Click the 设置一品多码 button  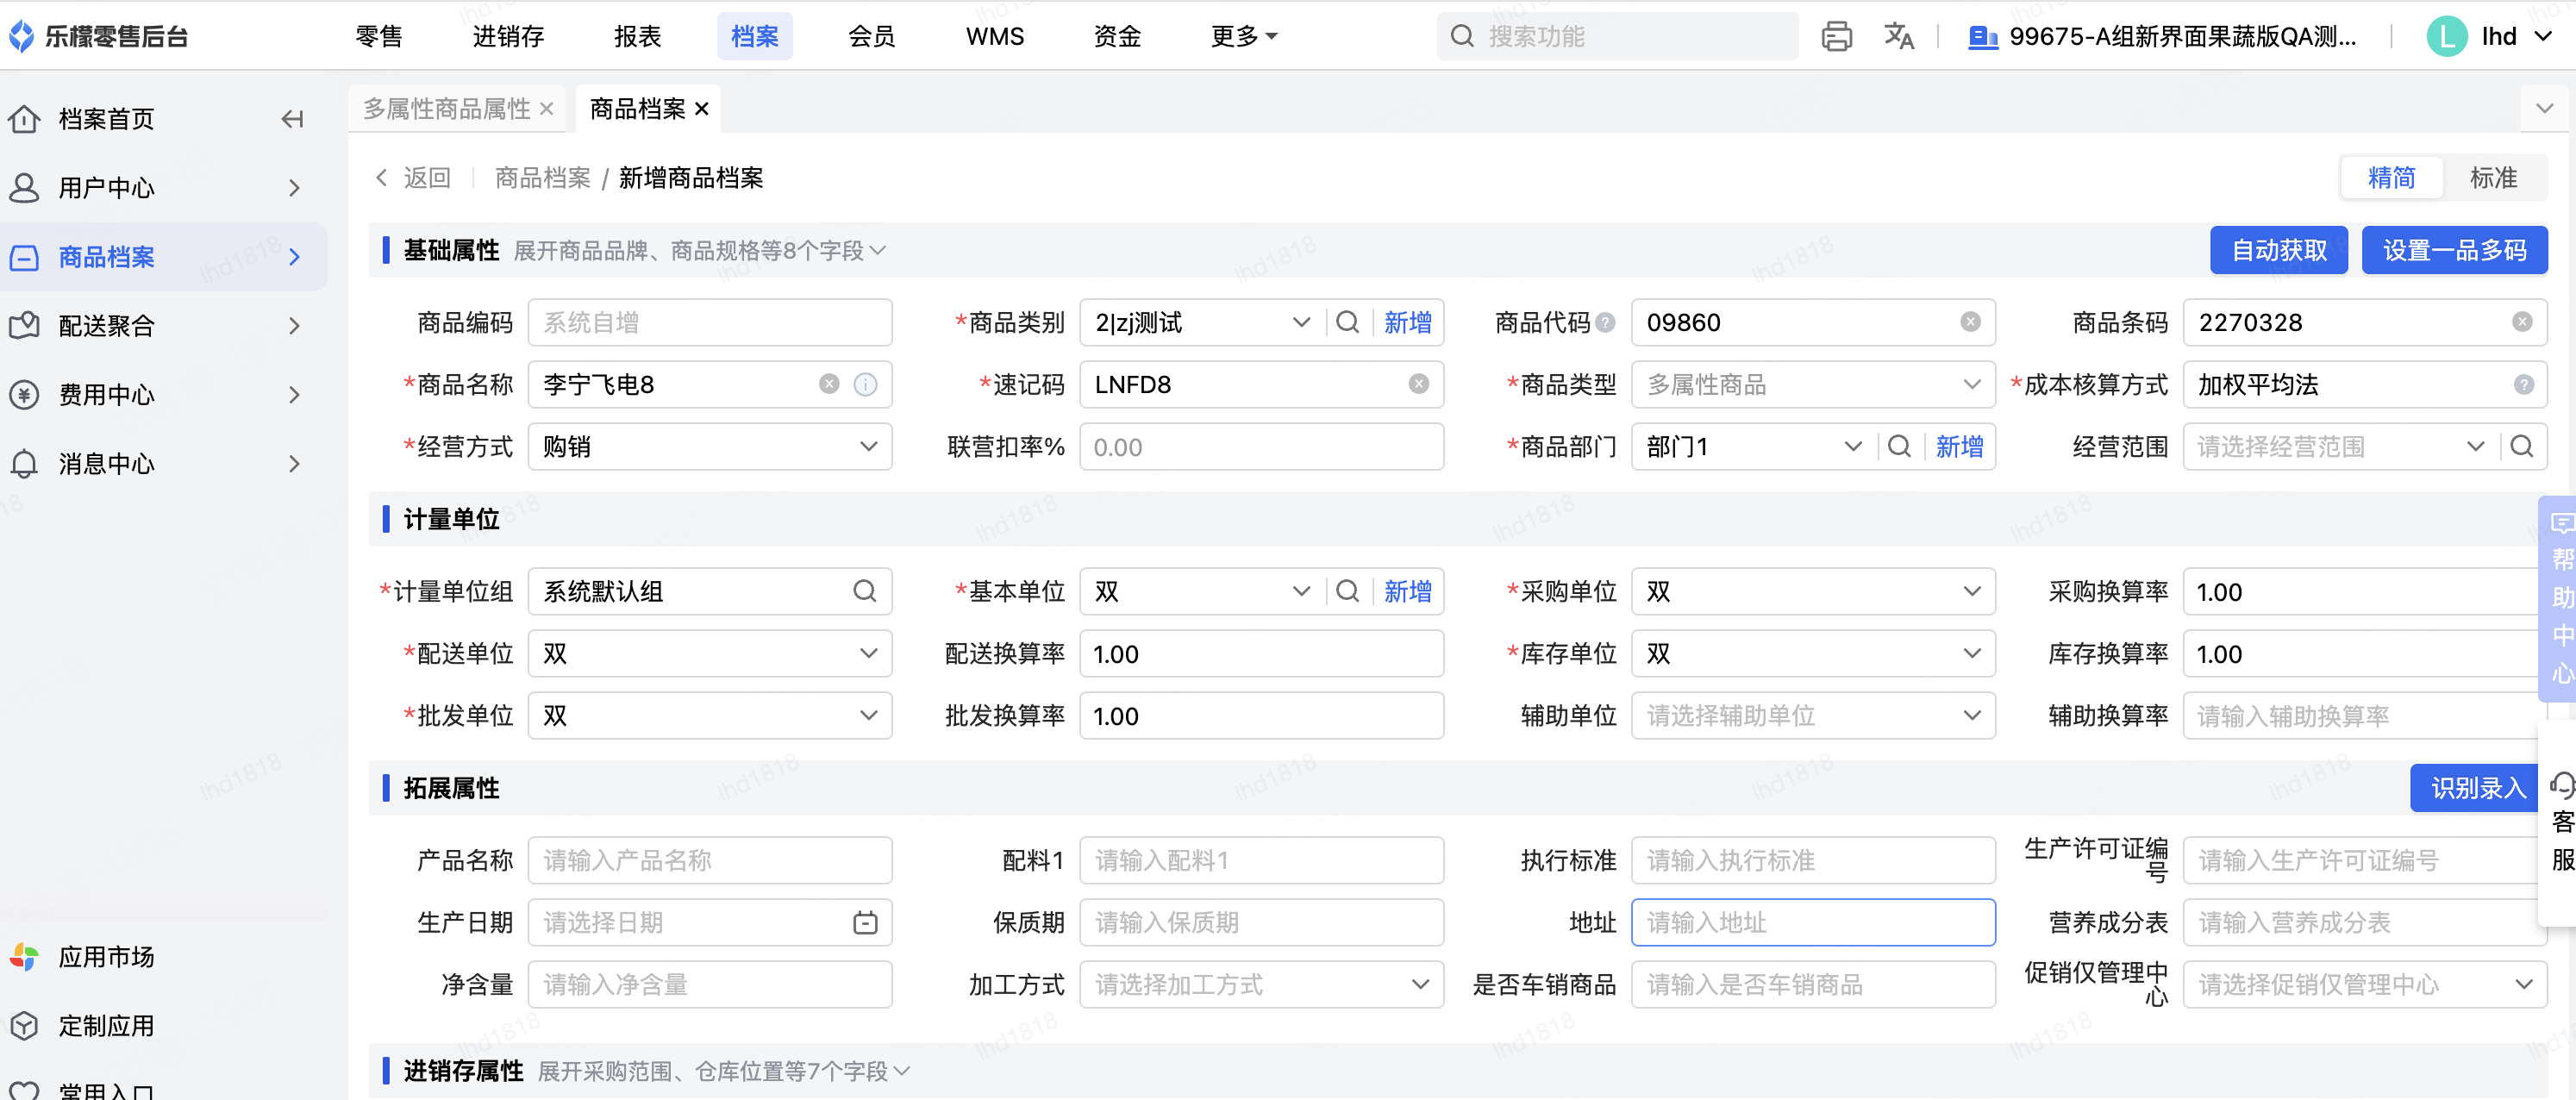[2454, 250]
